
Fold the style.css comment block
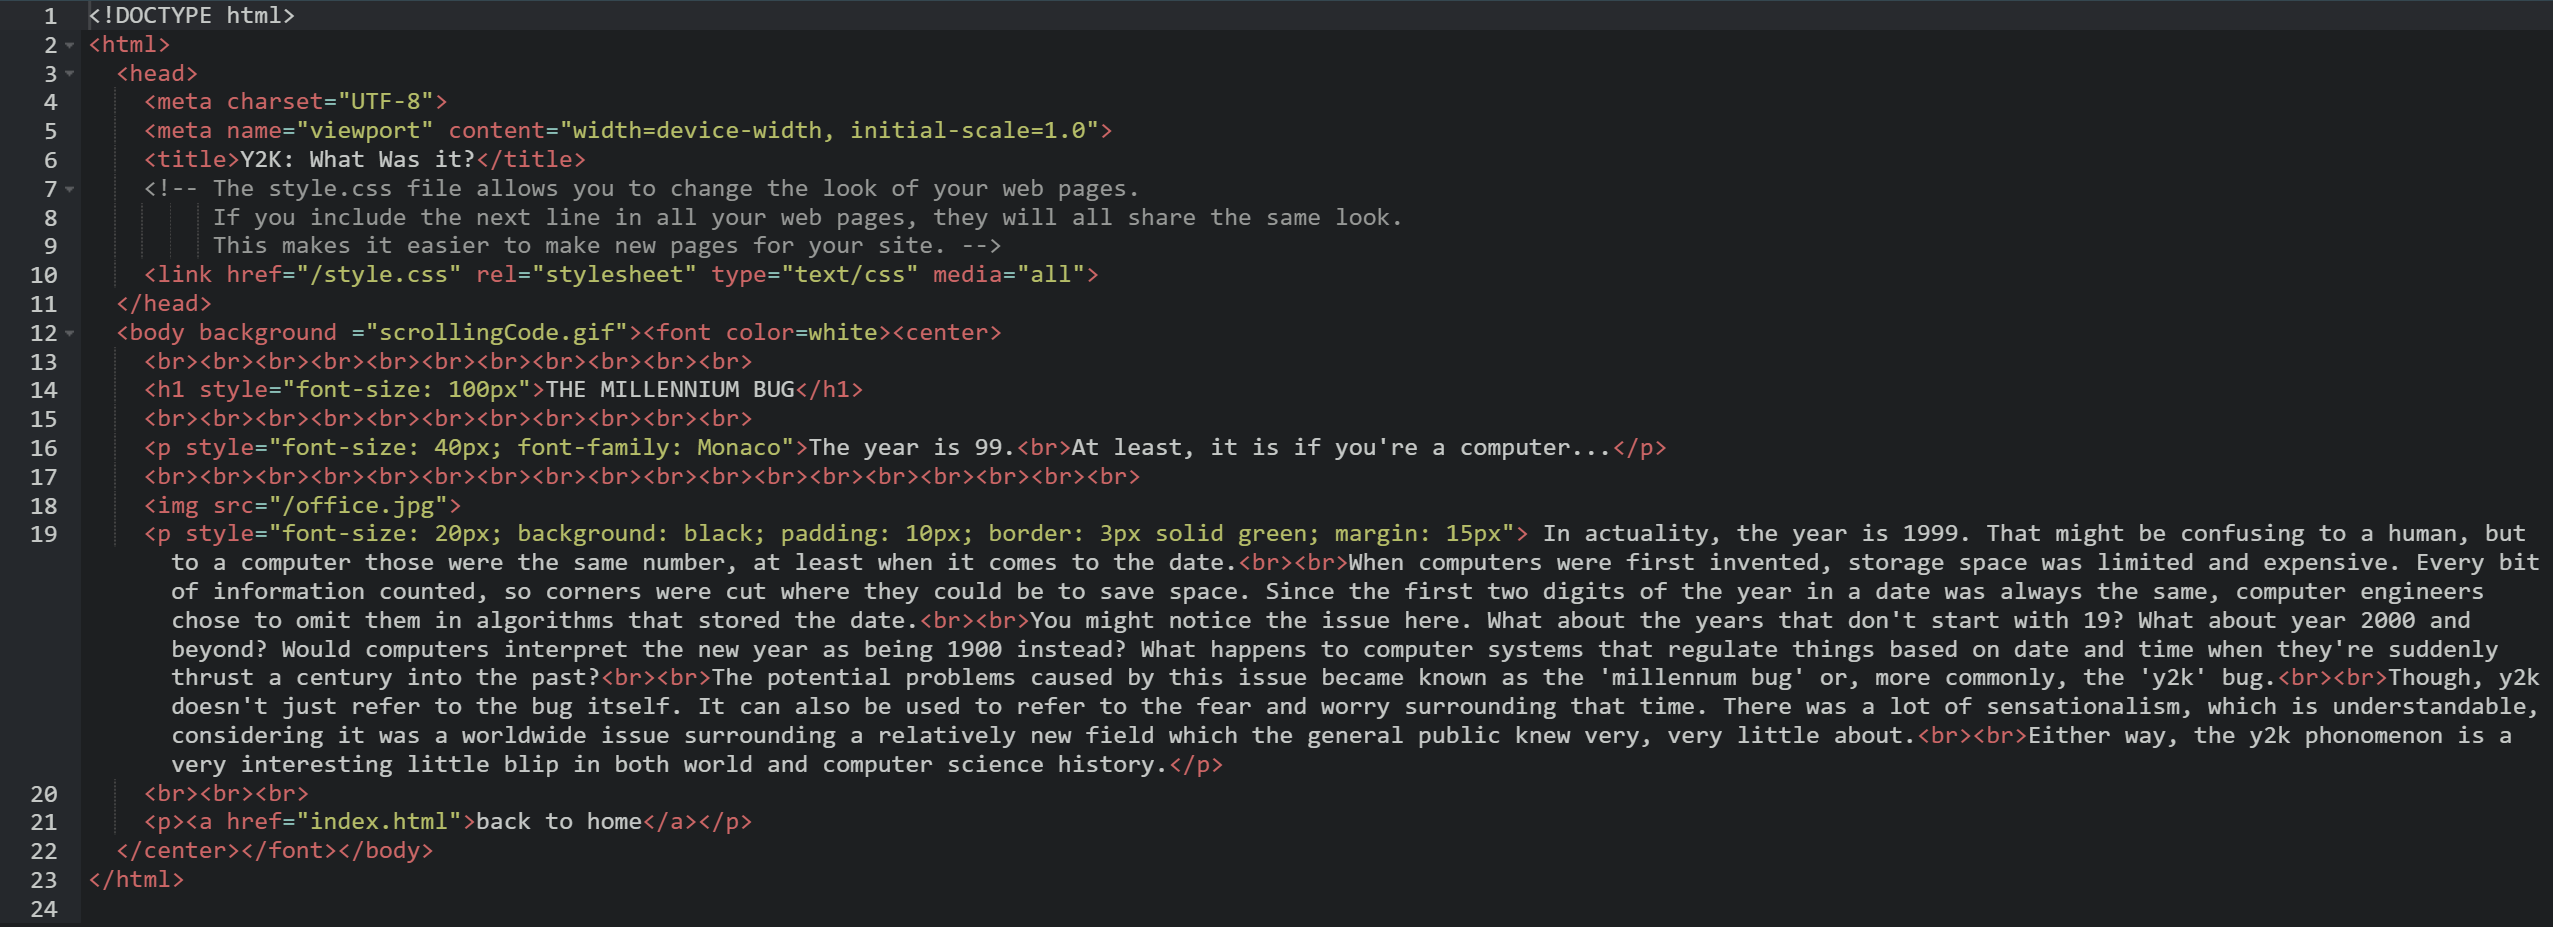click(x=69, y=189)
